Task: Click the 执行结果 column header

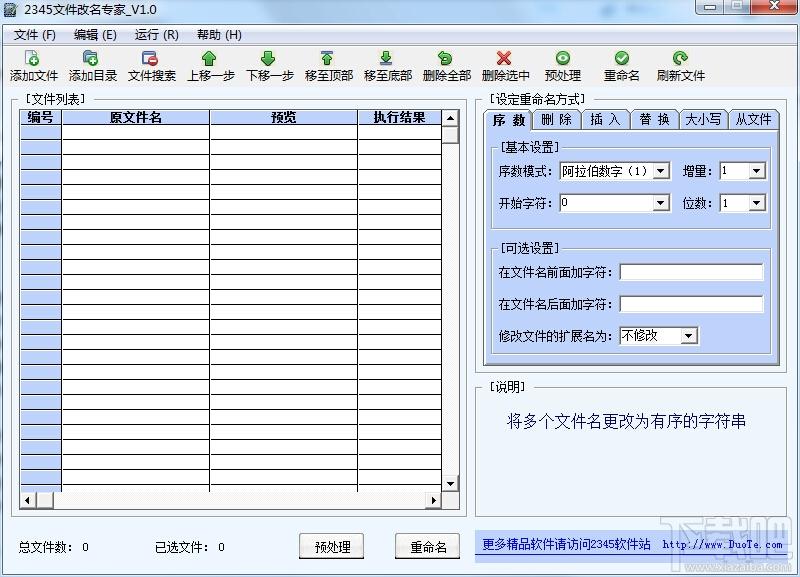Action: 399,117
